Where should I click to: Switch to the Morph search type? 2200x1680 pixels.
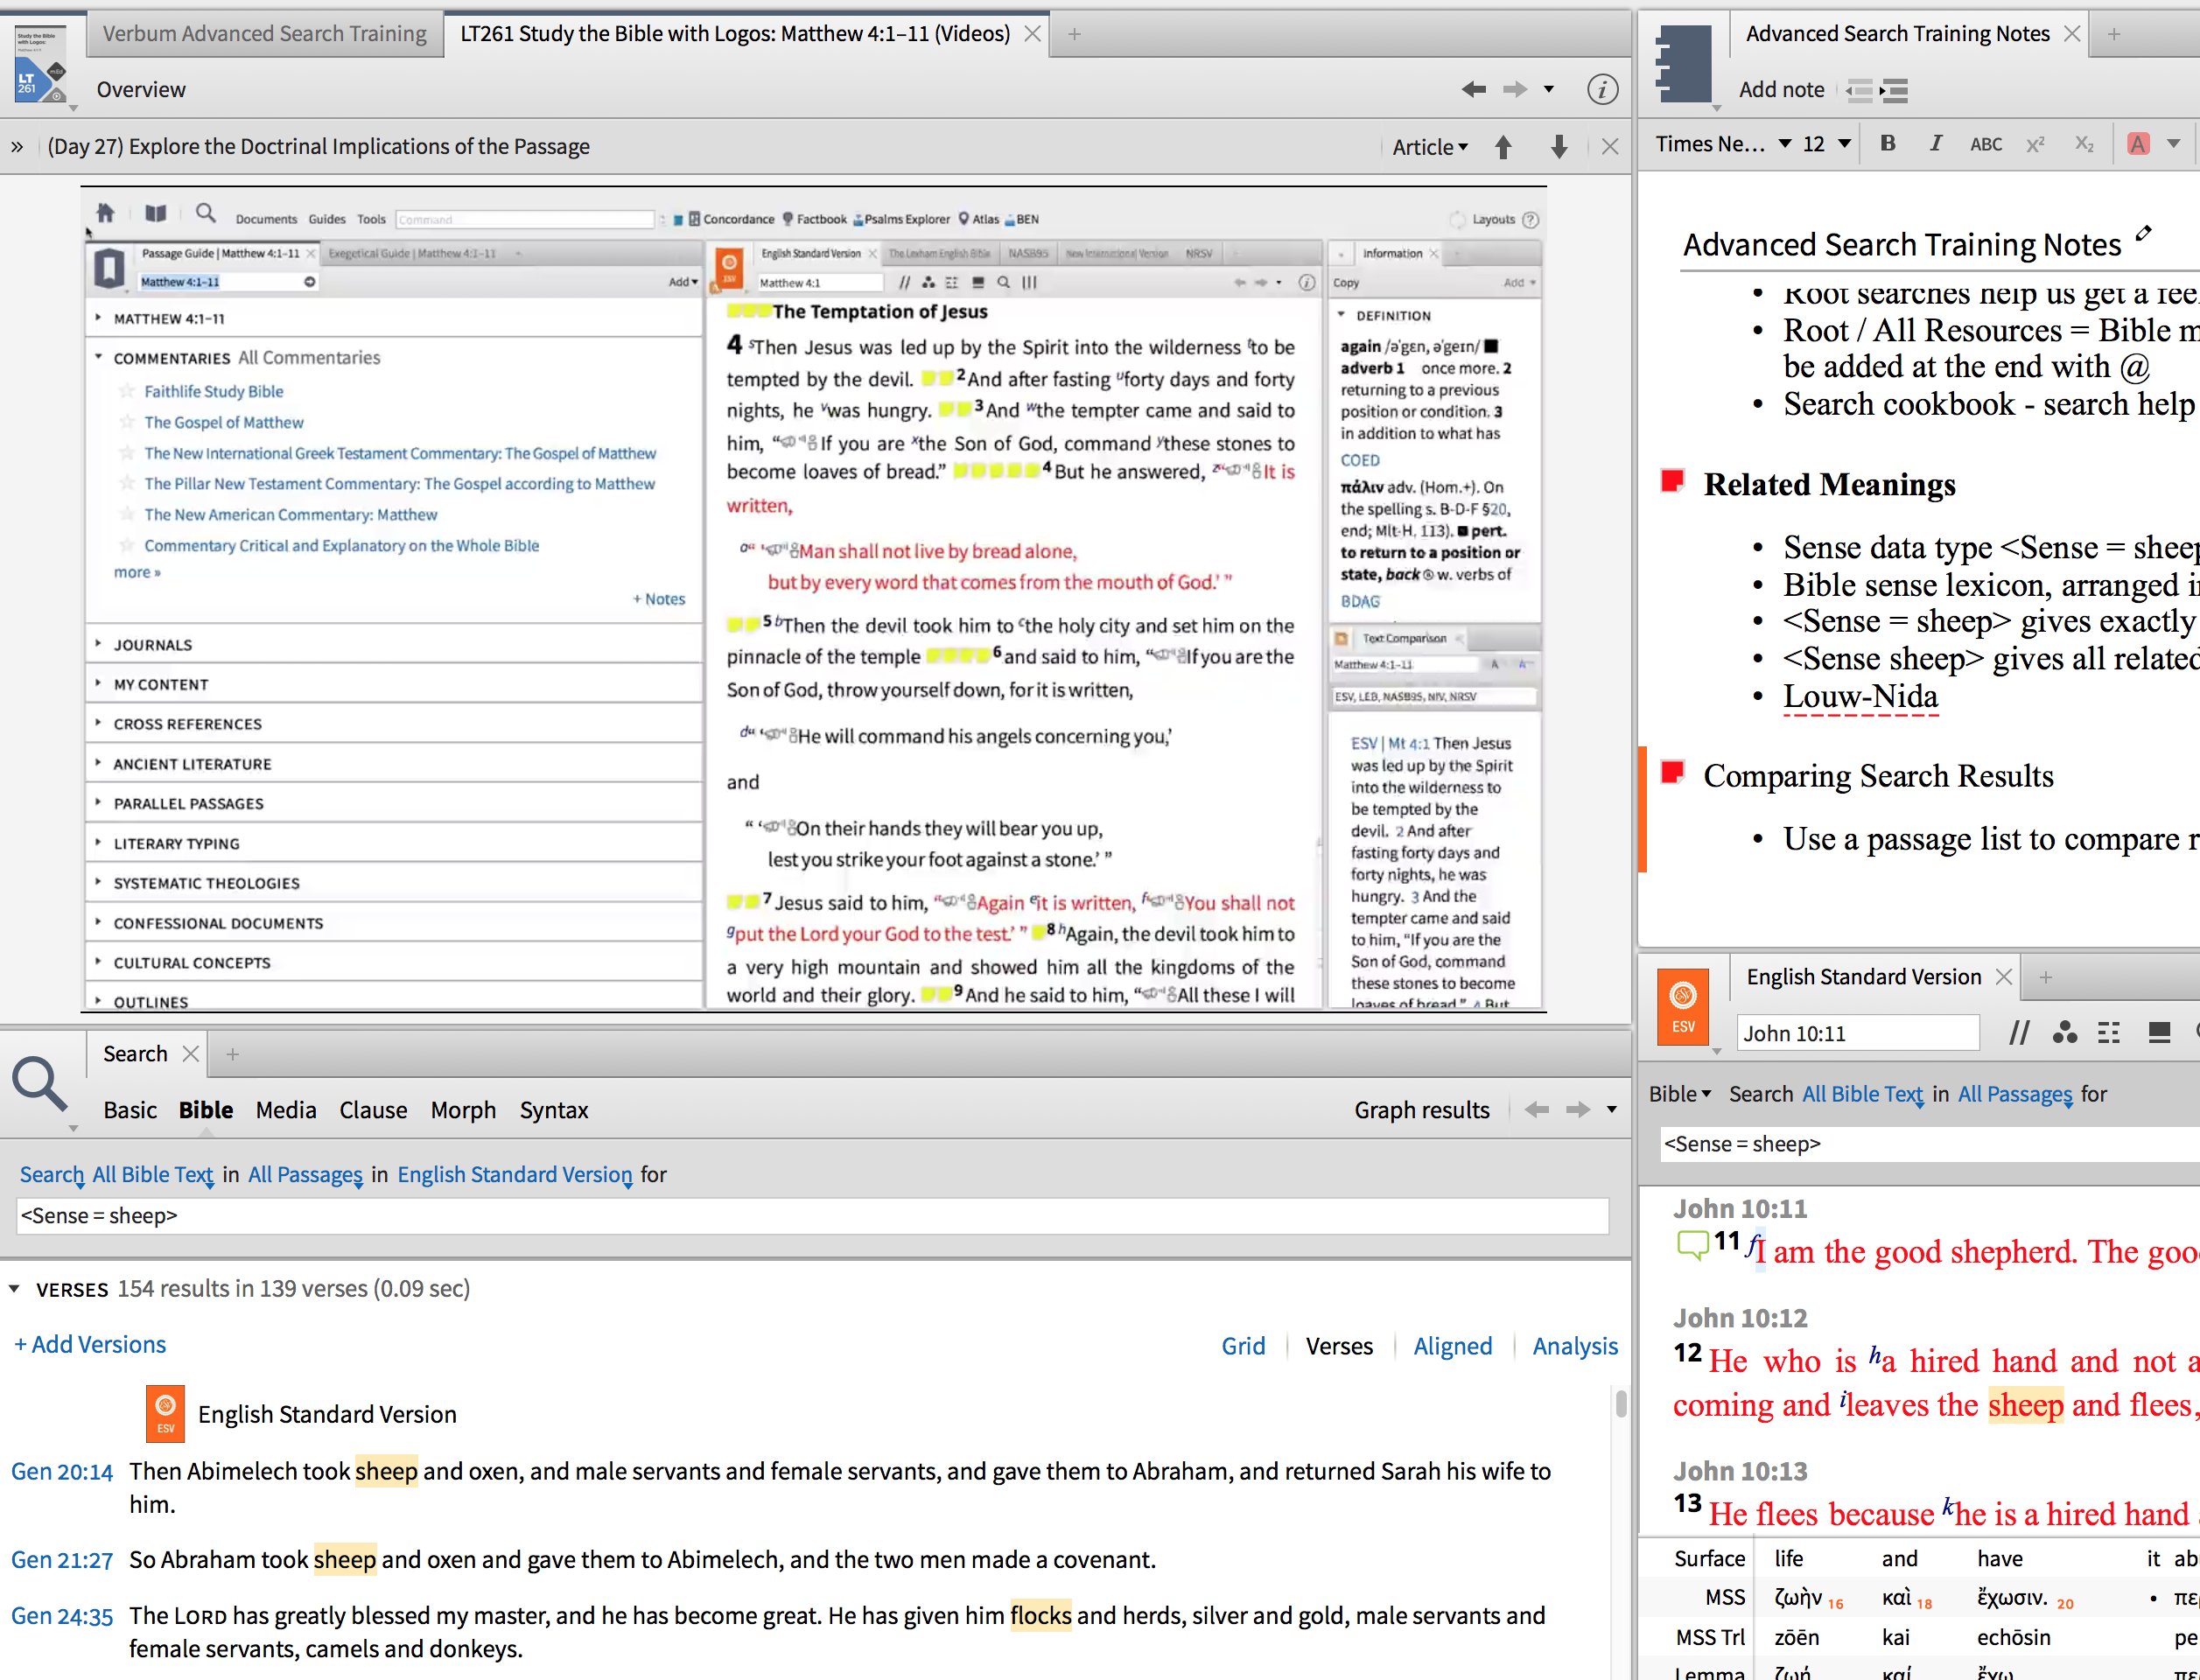pyautogui.click(x=463, y=1110)
